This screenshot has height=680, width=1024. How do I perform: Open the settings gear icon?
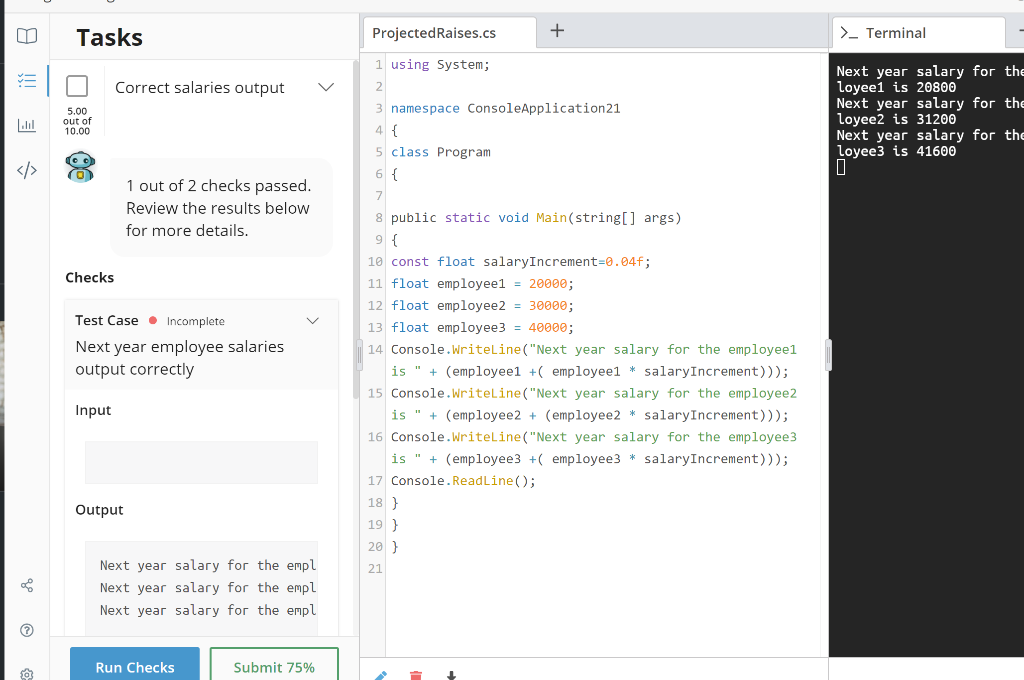(26, 673)
